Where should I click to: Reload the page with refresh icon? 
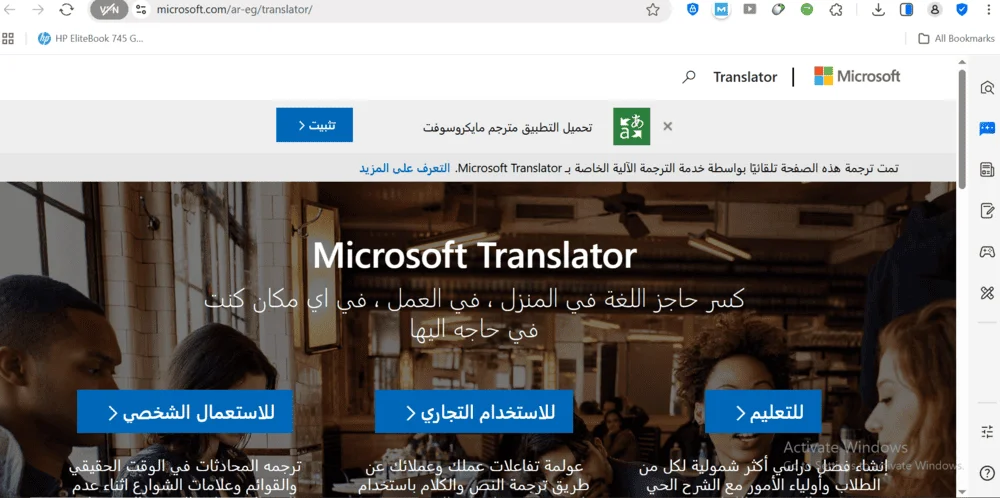point(66,10)
